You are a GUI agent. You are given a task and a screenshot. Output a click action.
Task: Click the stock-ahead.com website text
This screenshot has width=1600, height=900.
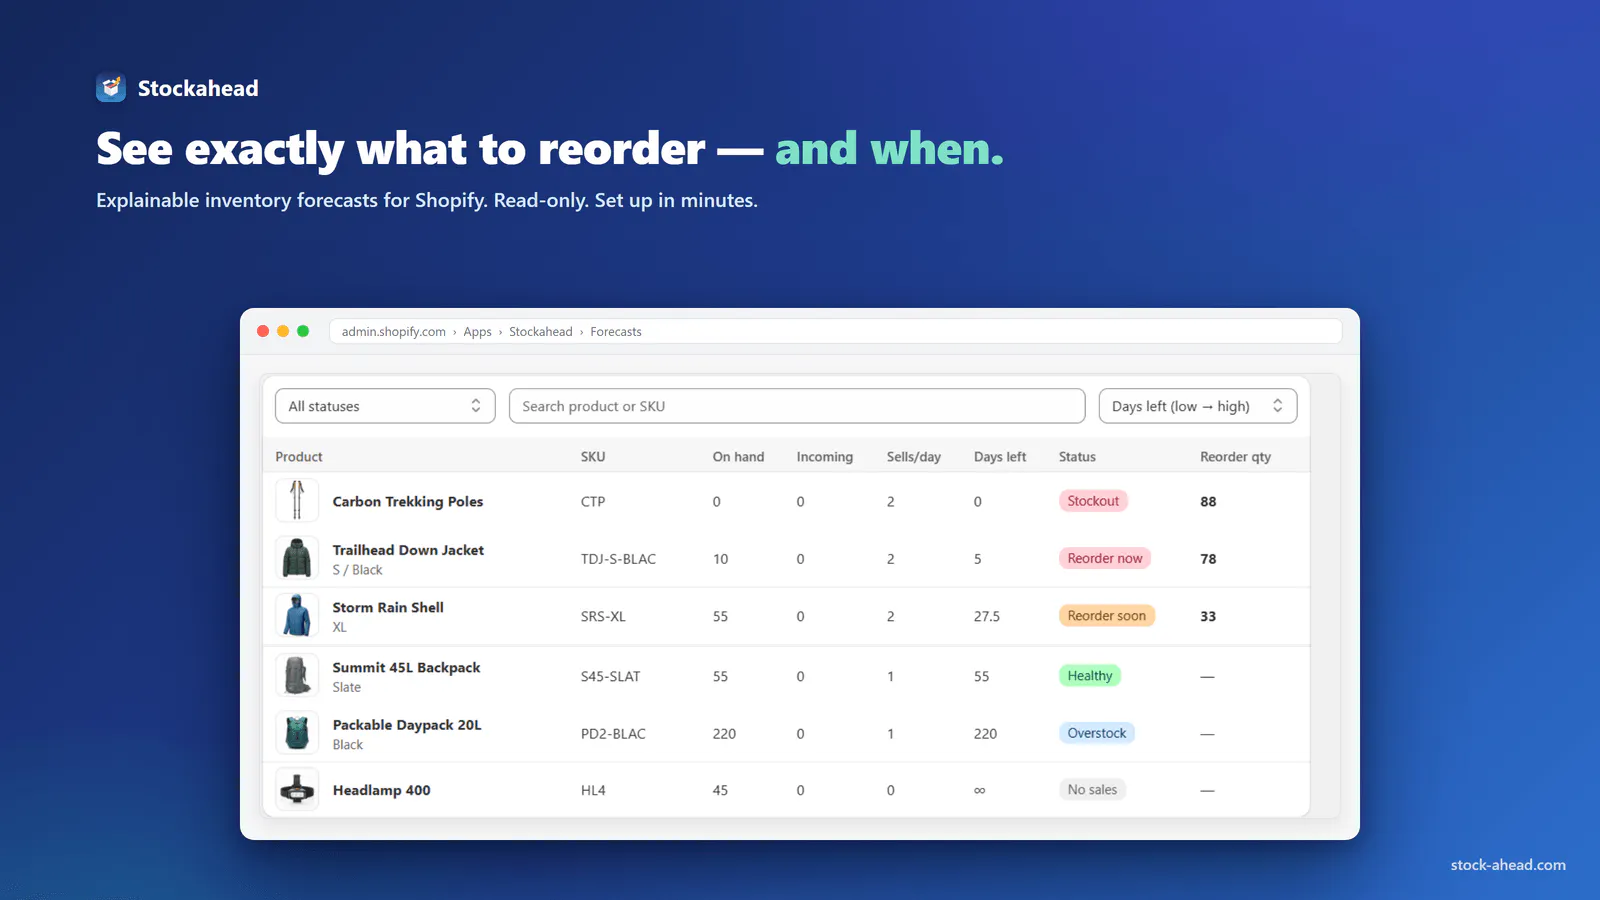1508,865
